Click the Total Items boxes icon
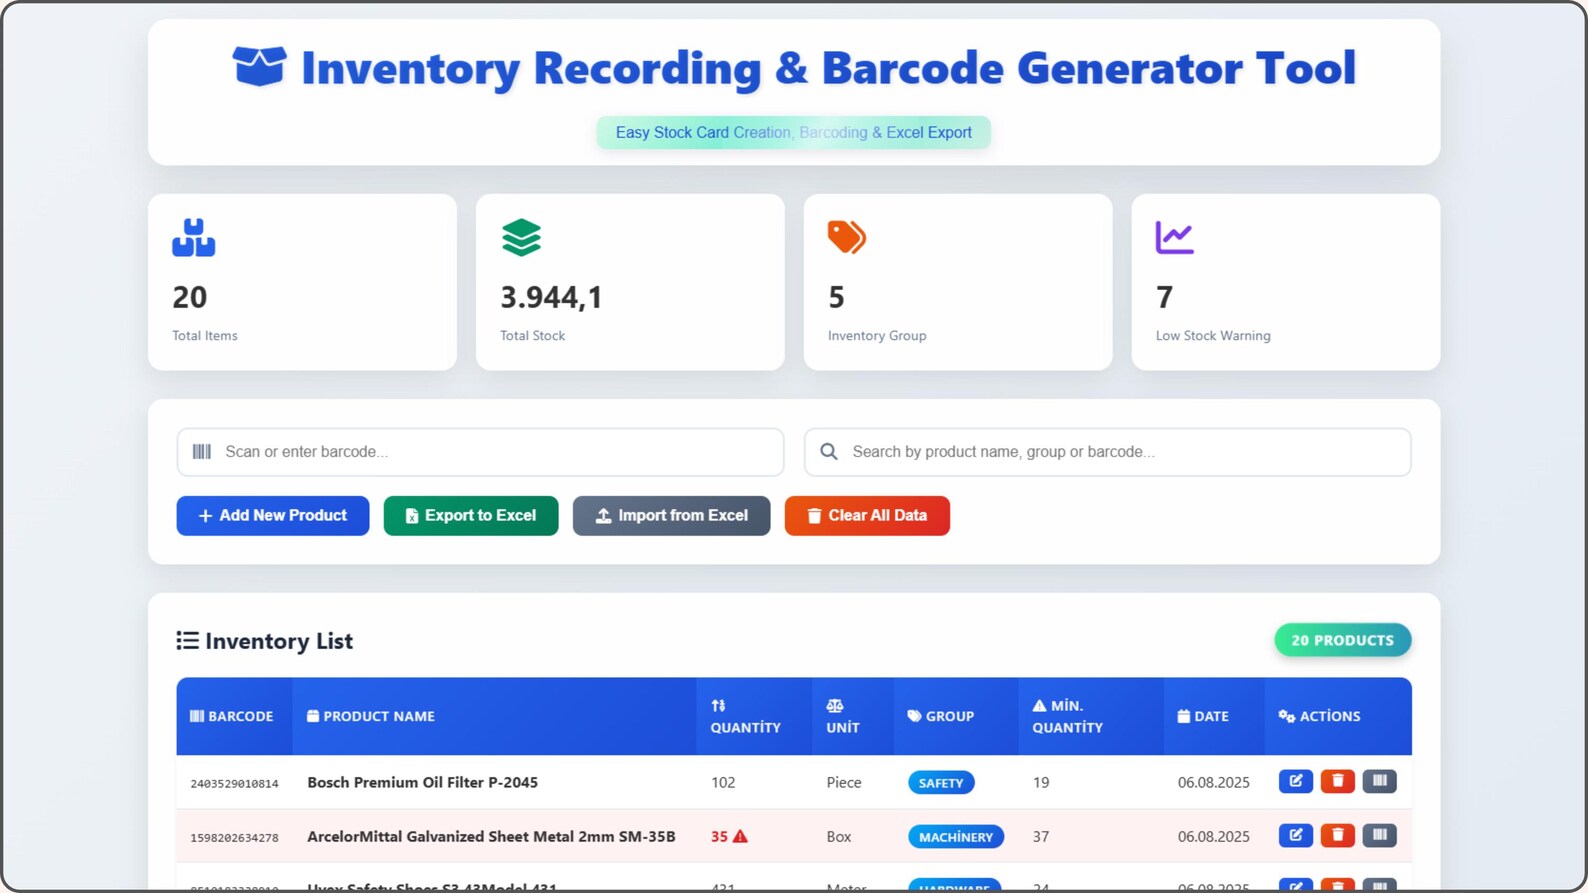Viewport: 1588px width, 893px height. pyautogui.click(x=193, y=238)
